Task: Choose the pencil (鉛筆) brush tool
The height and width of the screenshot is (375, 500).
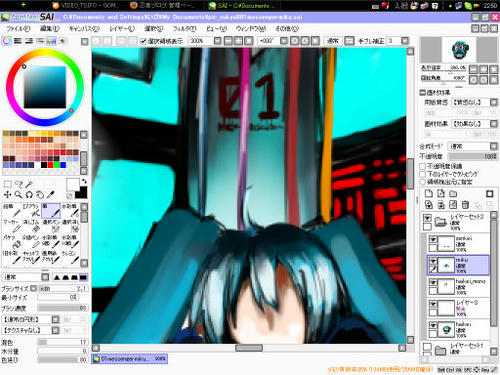Action: click(x=12, y=211)
